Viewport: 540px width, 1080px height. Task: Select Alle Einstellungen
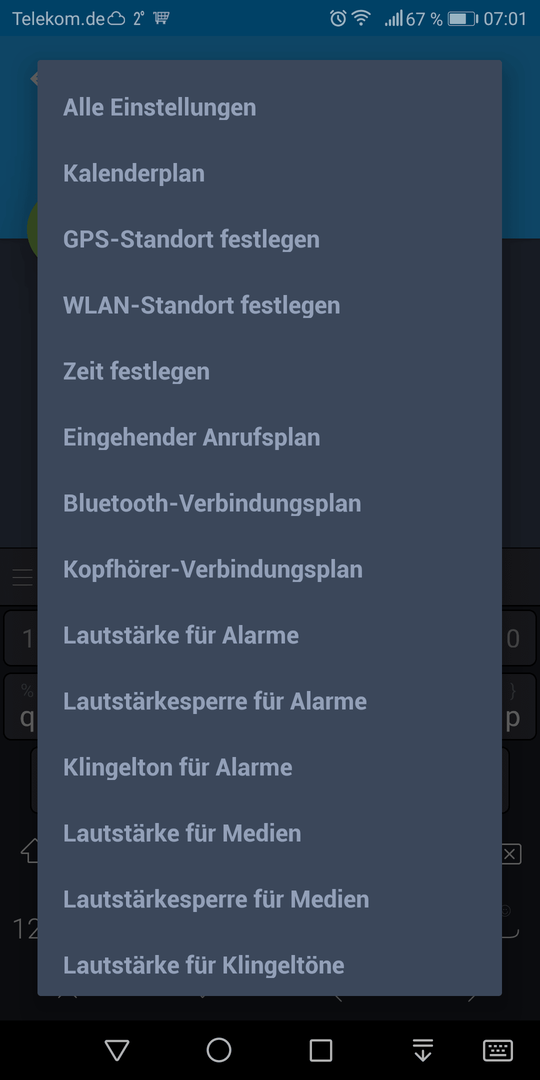coord(269,107)
